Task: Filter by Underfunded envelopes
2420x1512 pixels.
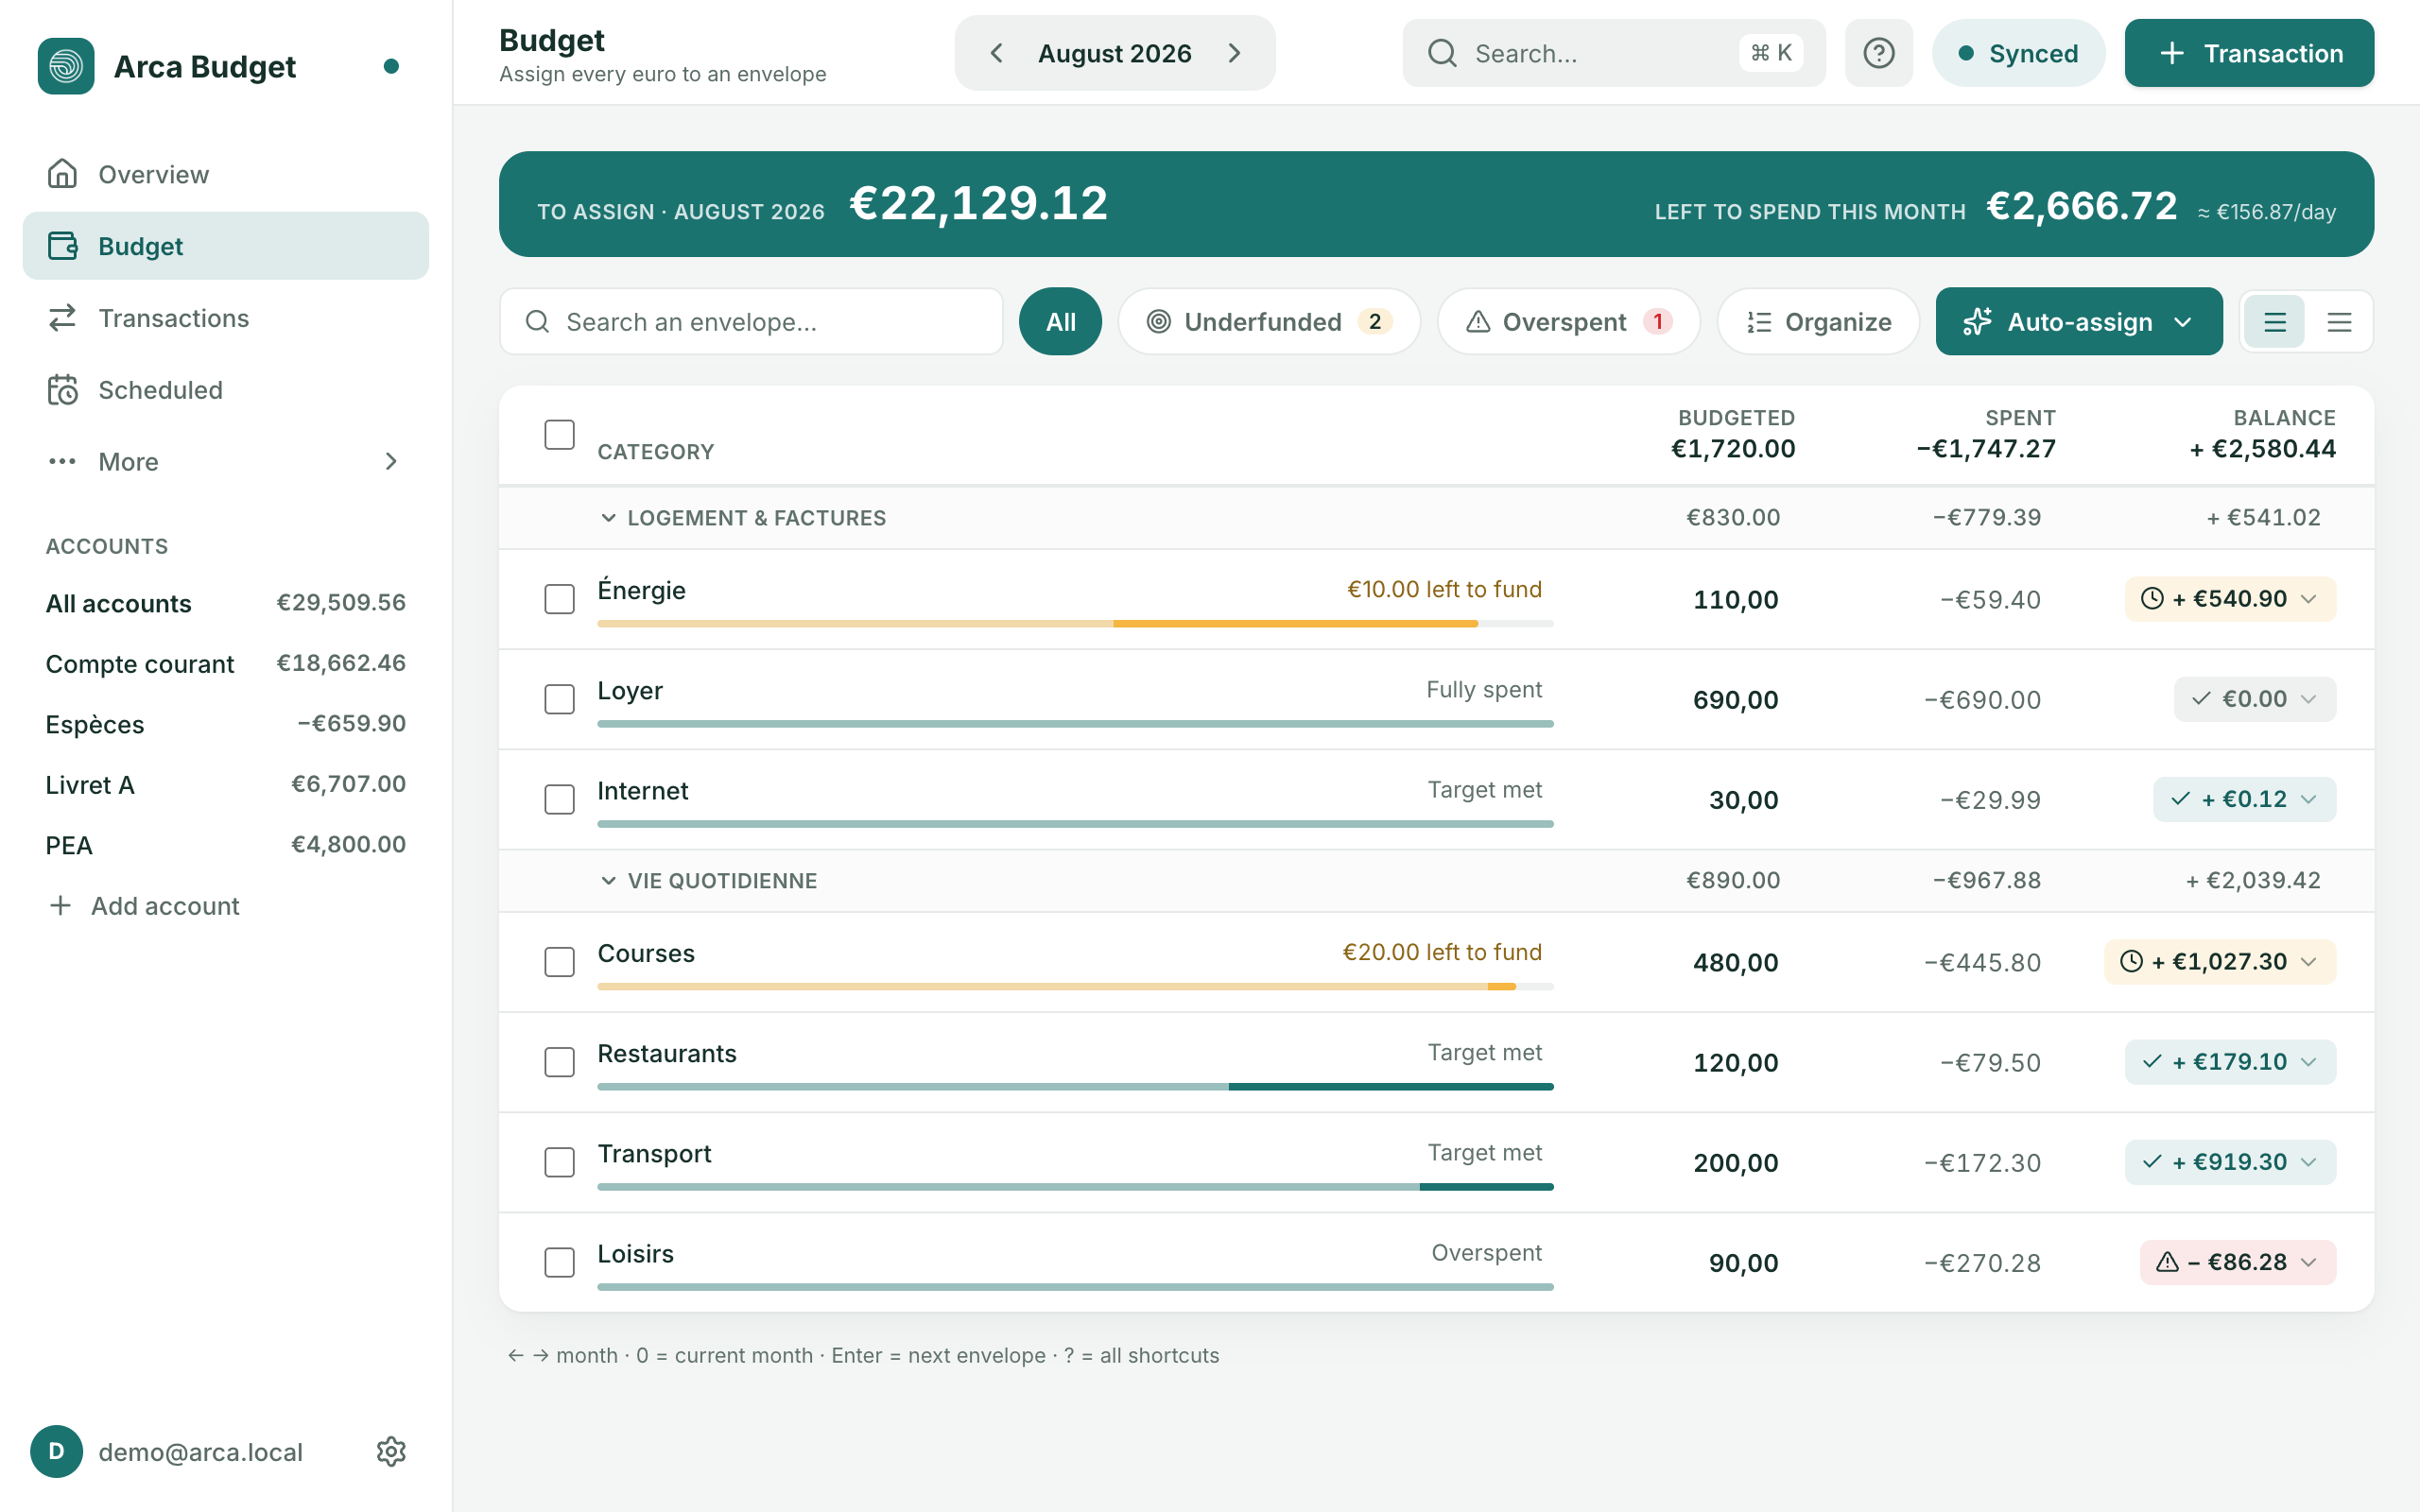Action: [x=1269, y=322]
